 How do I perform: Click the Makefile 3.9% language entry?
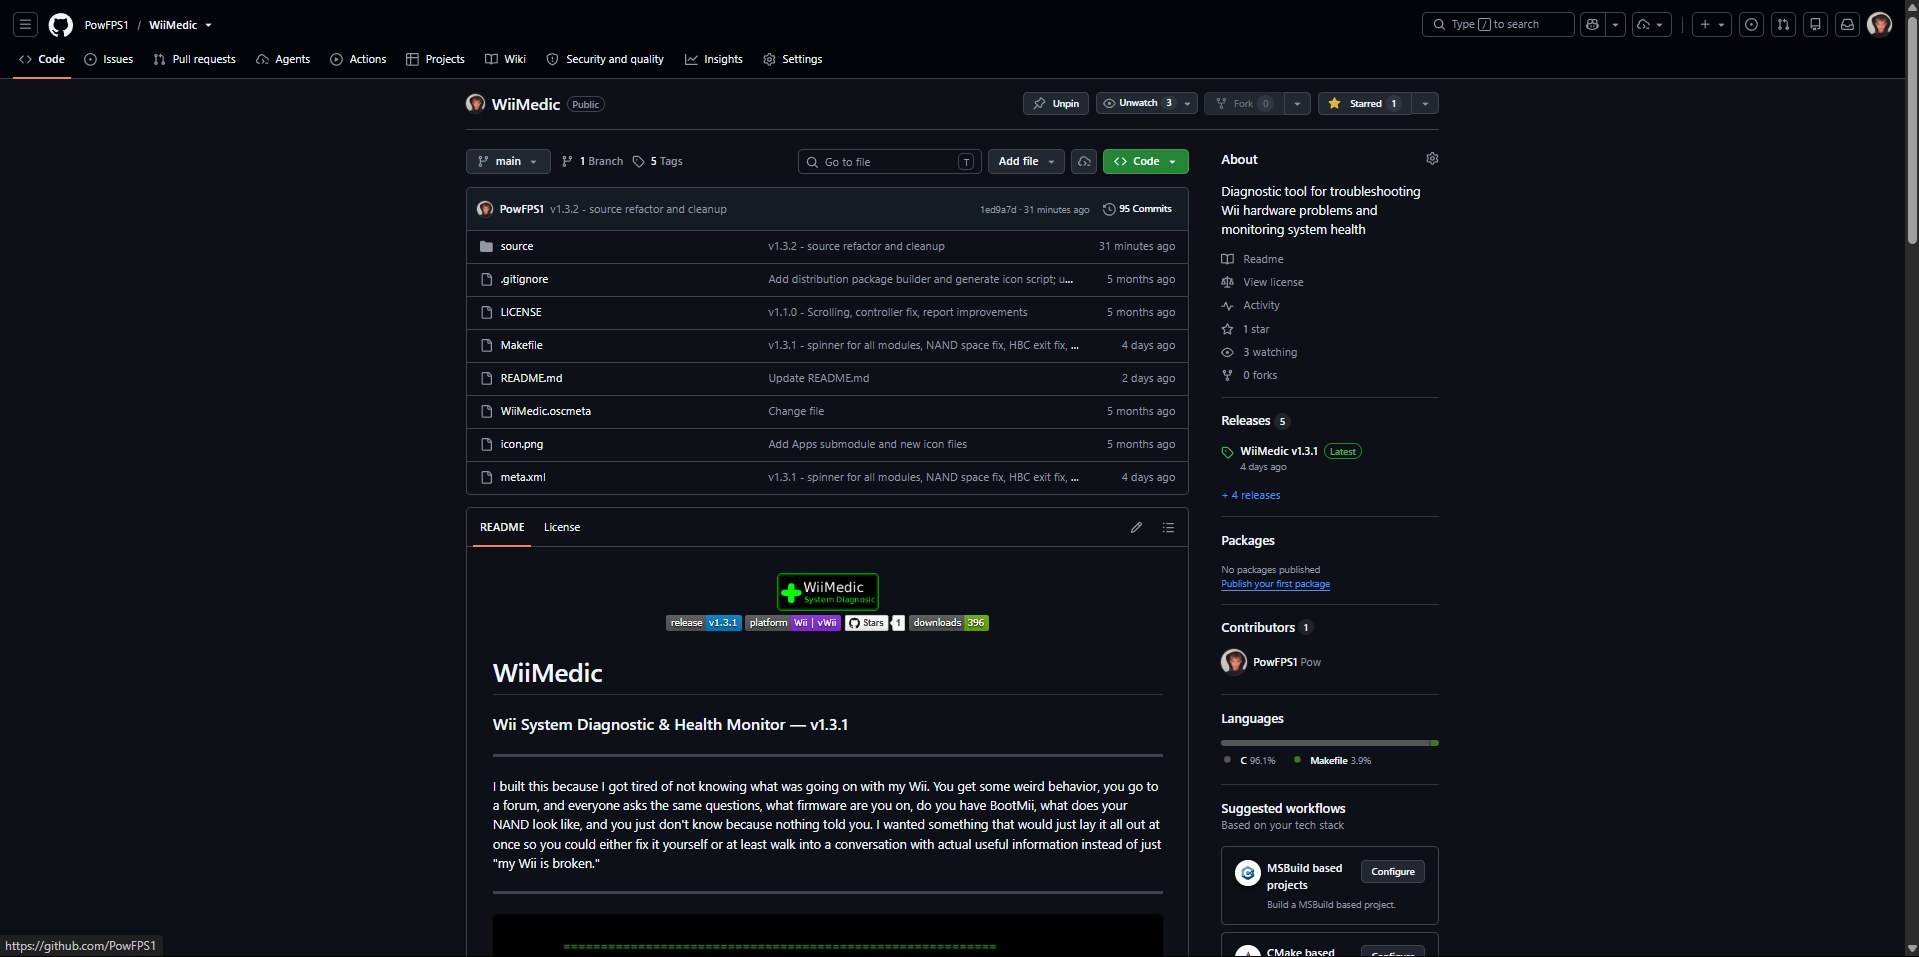[x=1333, y=761]
